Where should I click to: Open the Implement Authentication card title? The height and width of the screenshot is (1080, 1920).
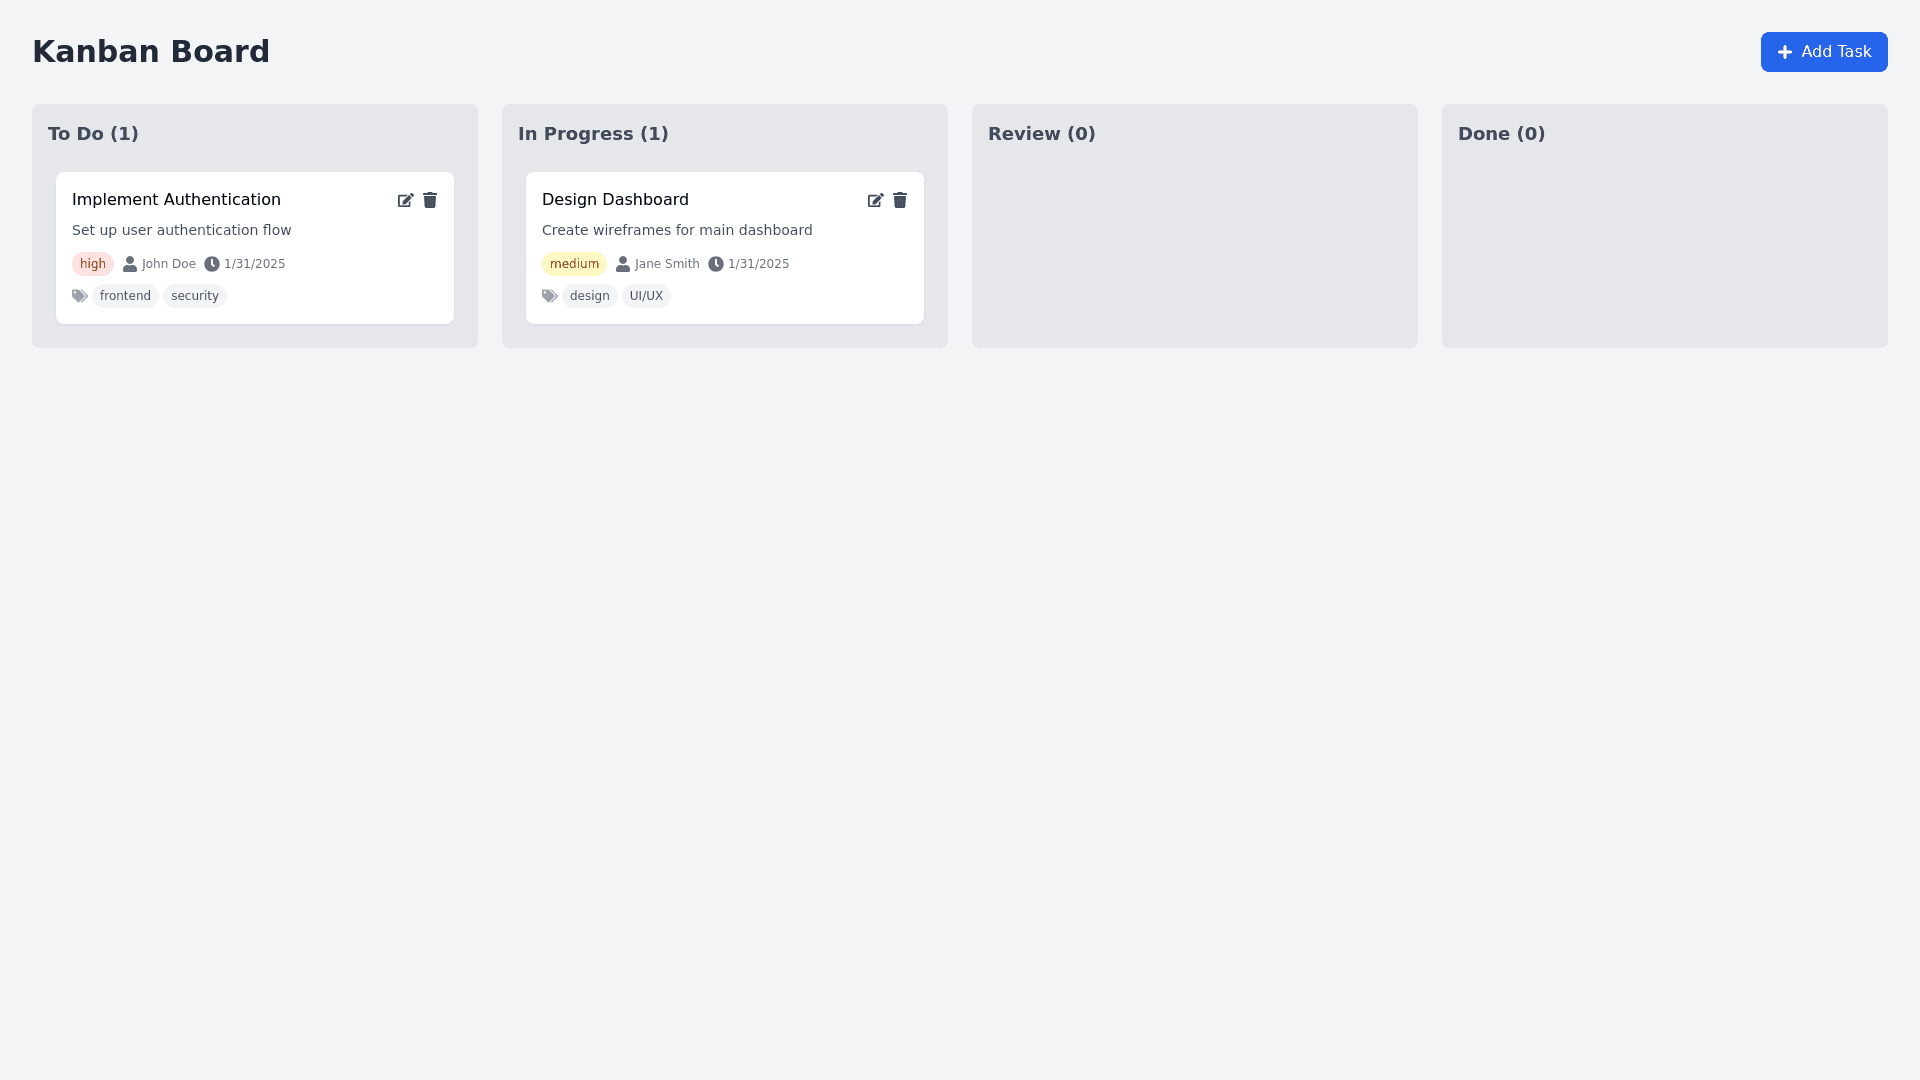[x=176, y=200]
